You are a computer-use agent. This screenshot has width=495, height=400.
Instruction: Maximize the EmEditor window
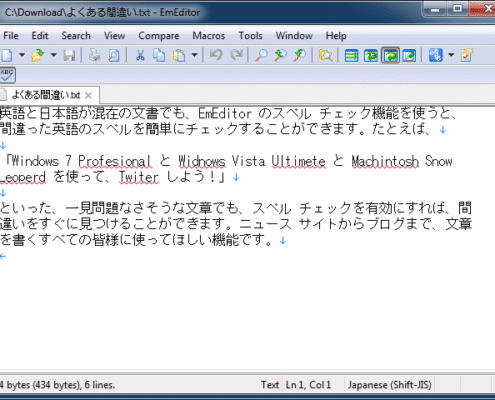(458, 9)
